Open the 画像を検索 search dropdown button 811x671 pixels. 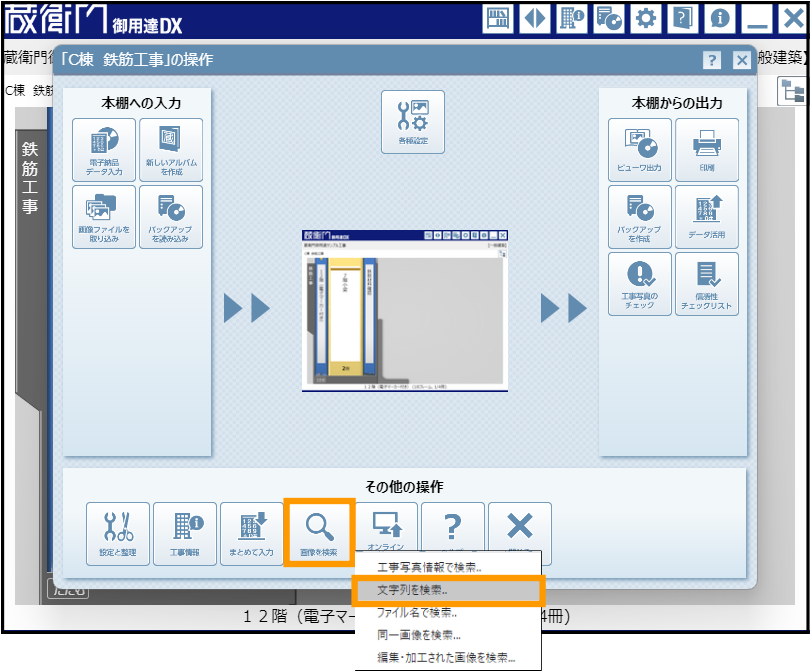point(319,533)
